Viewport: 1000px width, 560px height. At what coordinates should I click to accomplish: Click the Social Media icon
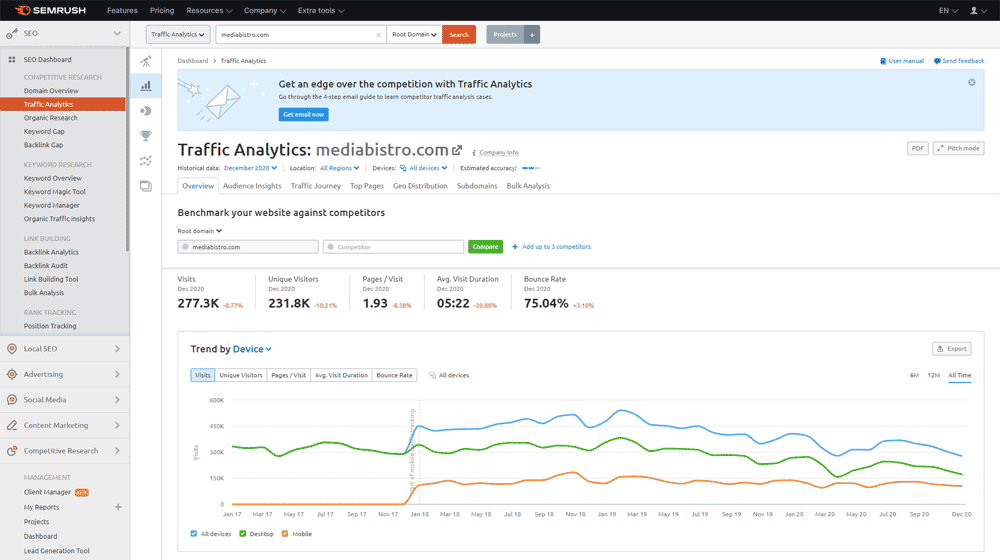pos(11,399)
